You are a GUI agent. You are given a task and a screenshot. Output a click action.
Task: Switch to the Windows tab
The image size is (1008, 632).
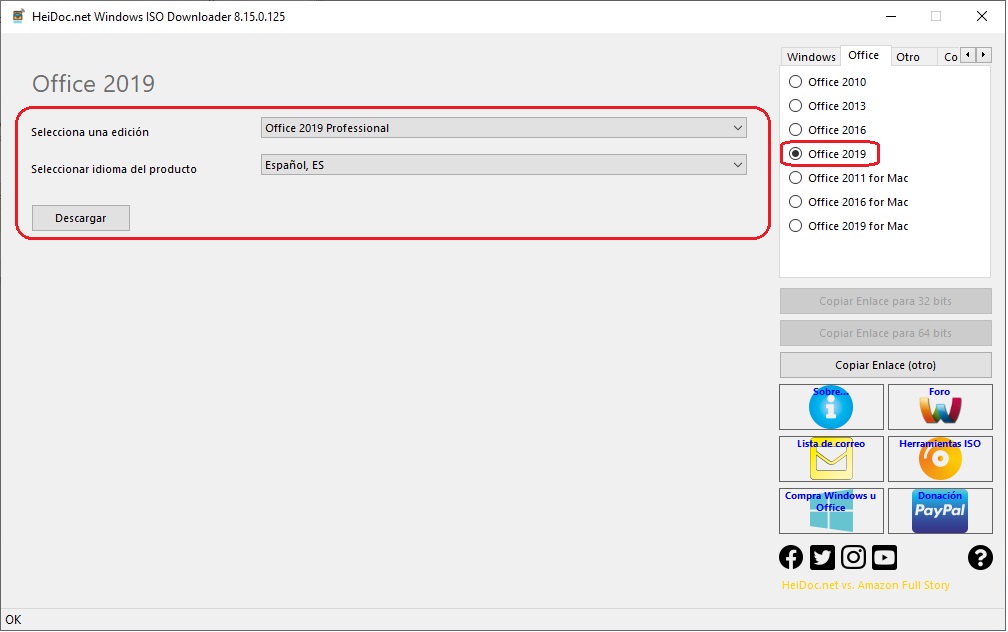(x=810, y=57)
